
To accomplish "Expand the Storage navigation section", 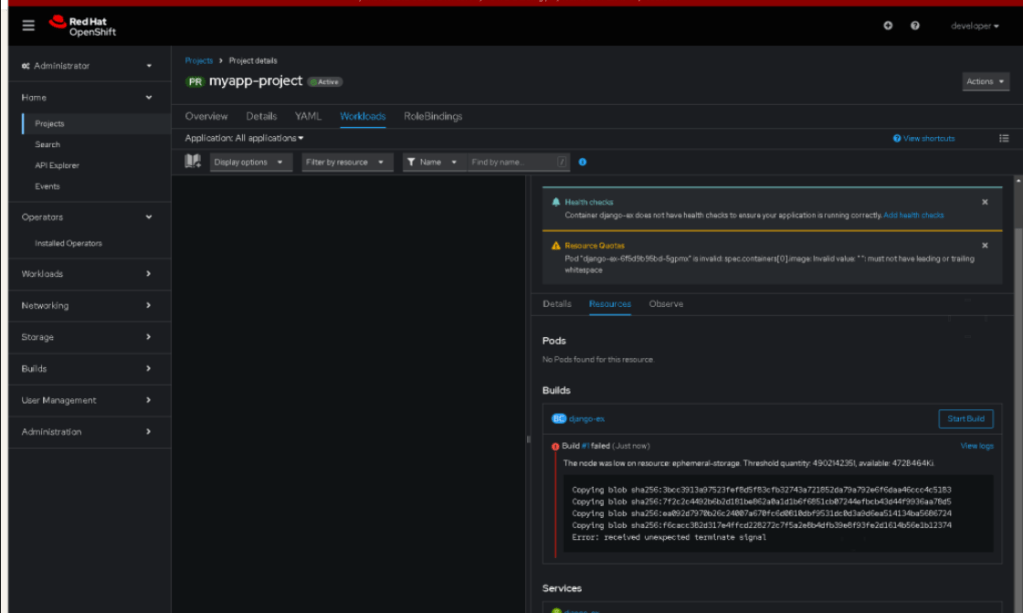I will pos(86,337).
